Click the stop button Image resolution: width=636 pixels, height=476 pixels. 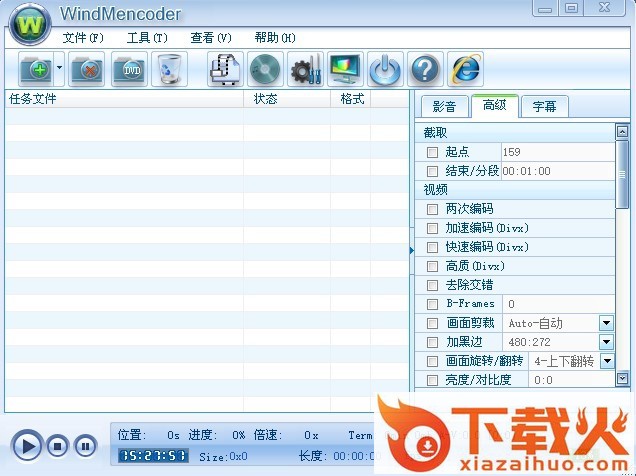pos(57,446)
